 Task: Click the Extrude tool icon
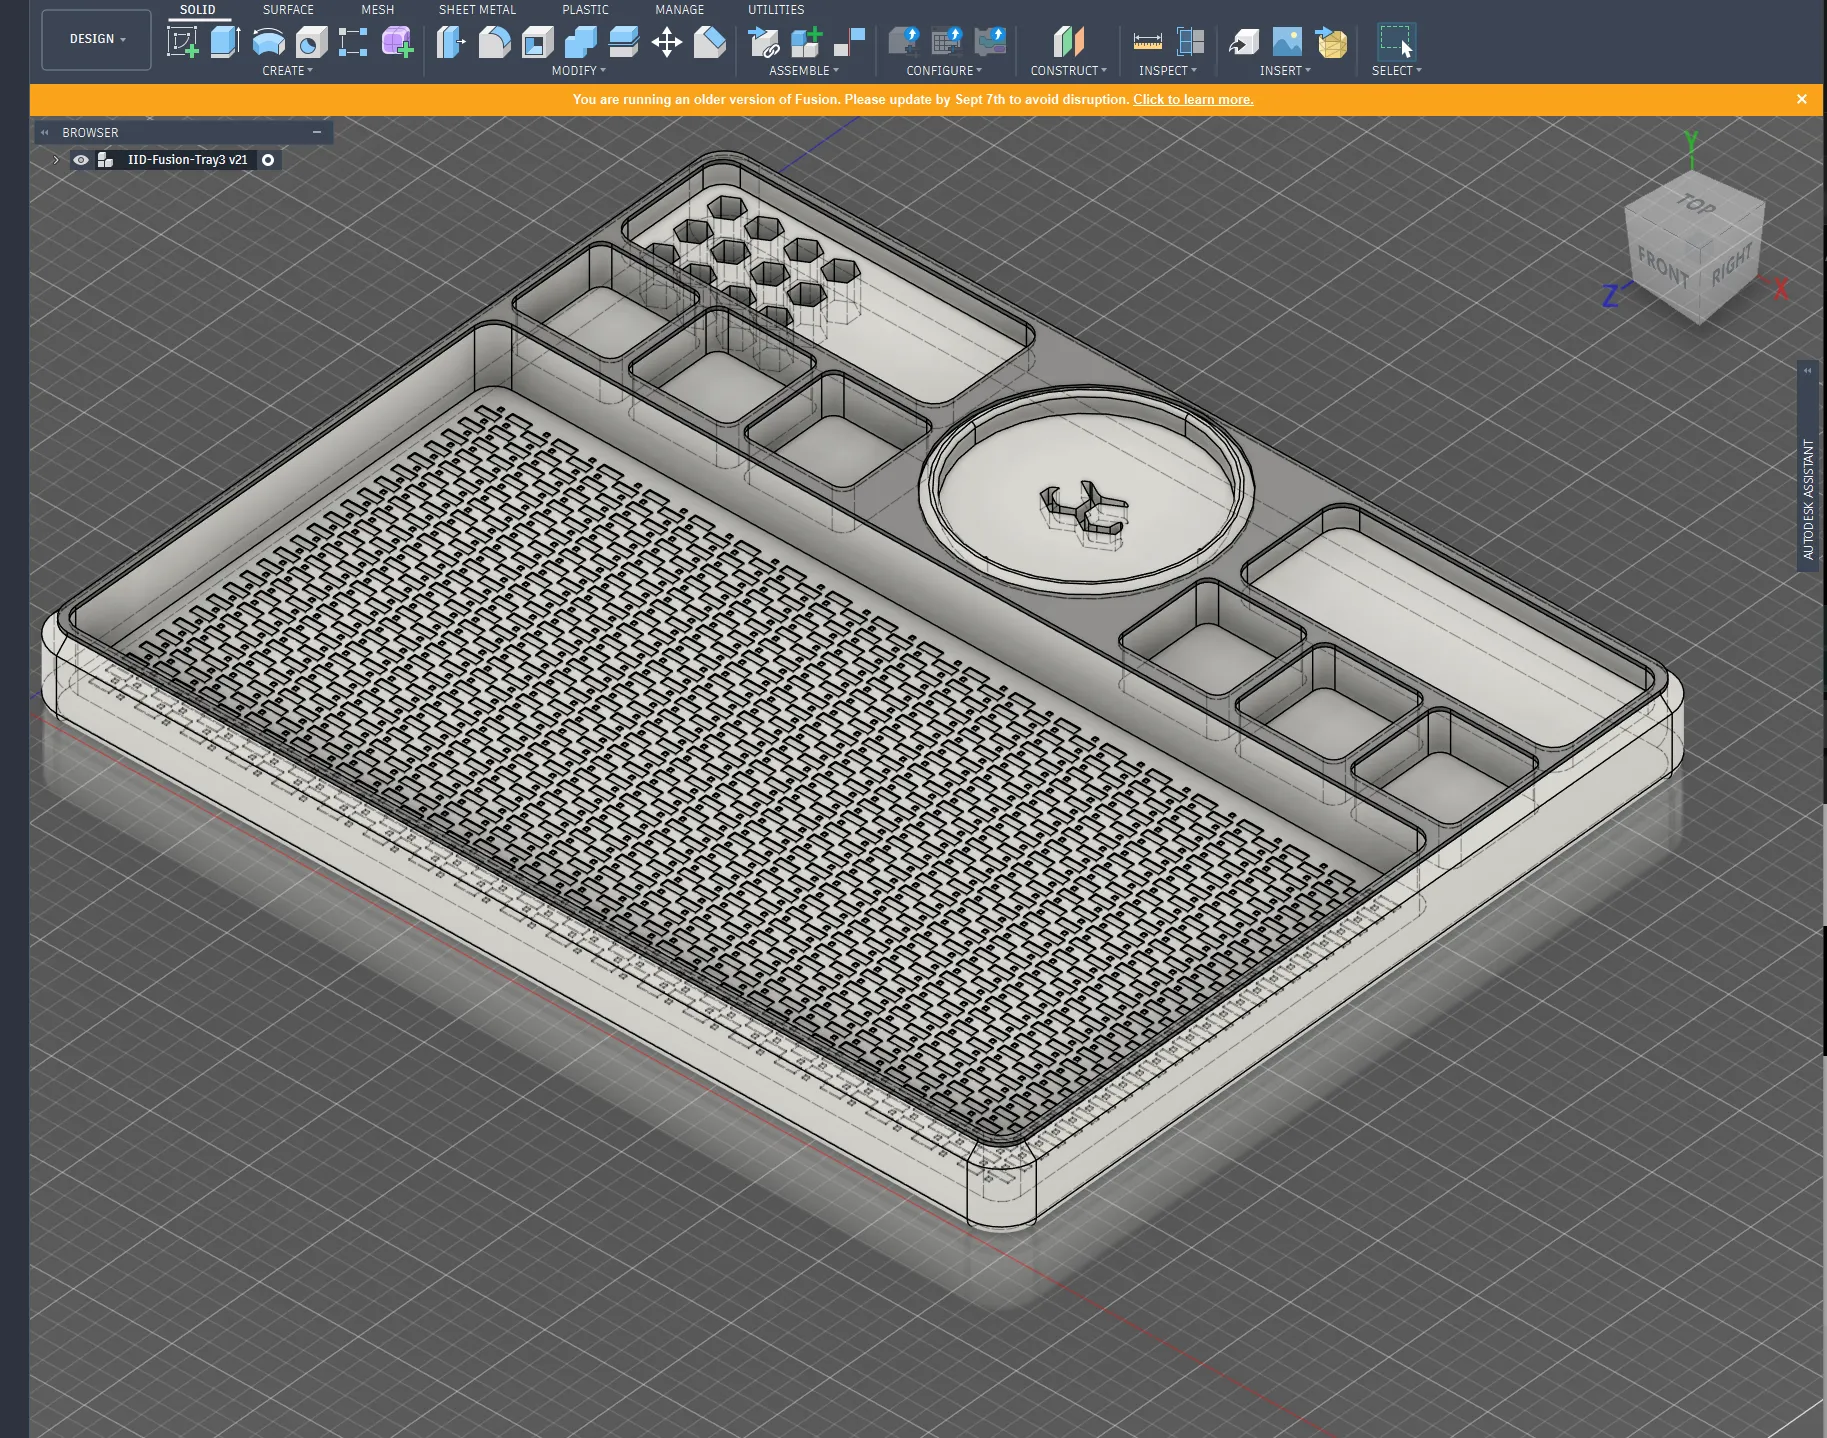coord(225,42)
